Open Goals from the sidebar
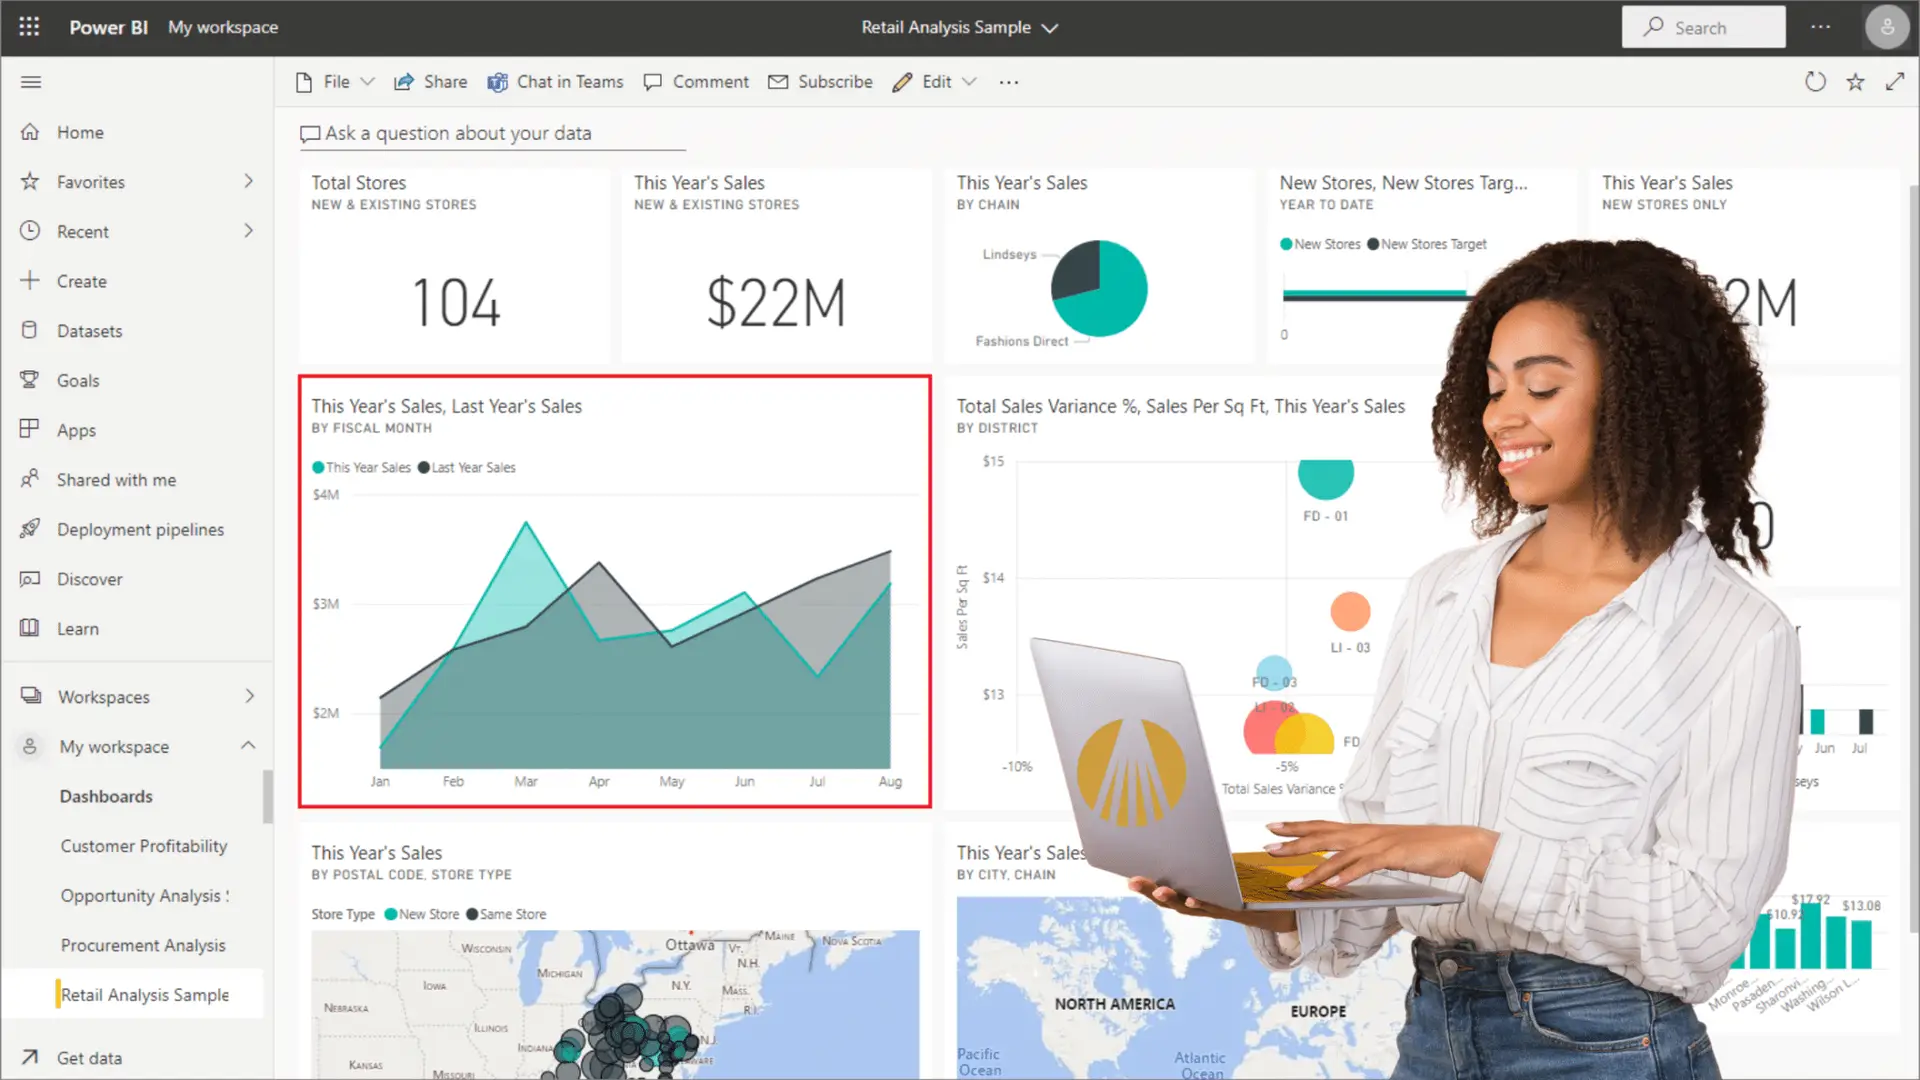This screenshot has height=1080, width=1920. [78, 380]
